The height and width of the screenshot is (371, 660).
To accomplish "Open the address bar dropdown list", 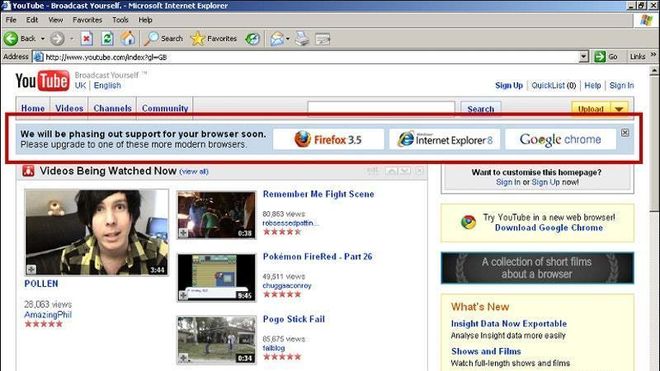I will coord(583,56).
